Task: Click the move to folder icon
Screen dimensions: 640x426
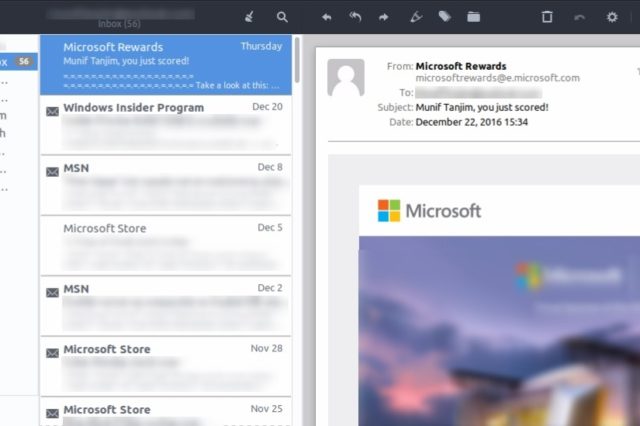Action: click(473, 17)
